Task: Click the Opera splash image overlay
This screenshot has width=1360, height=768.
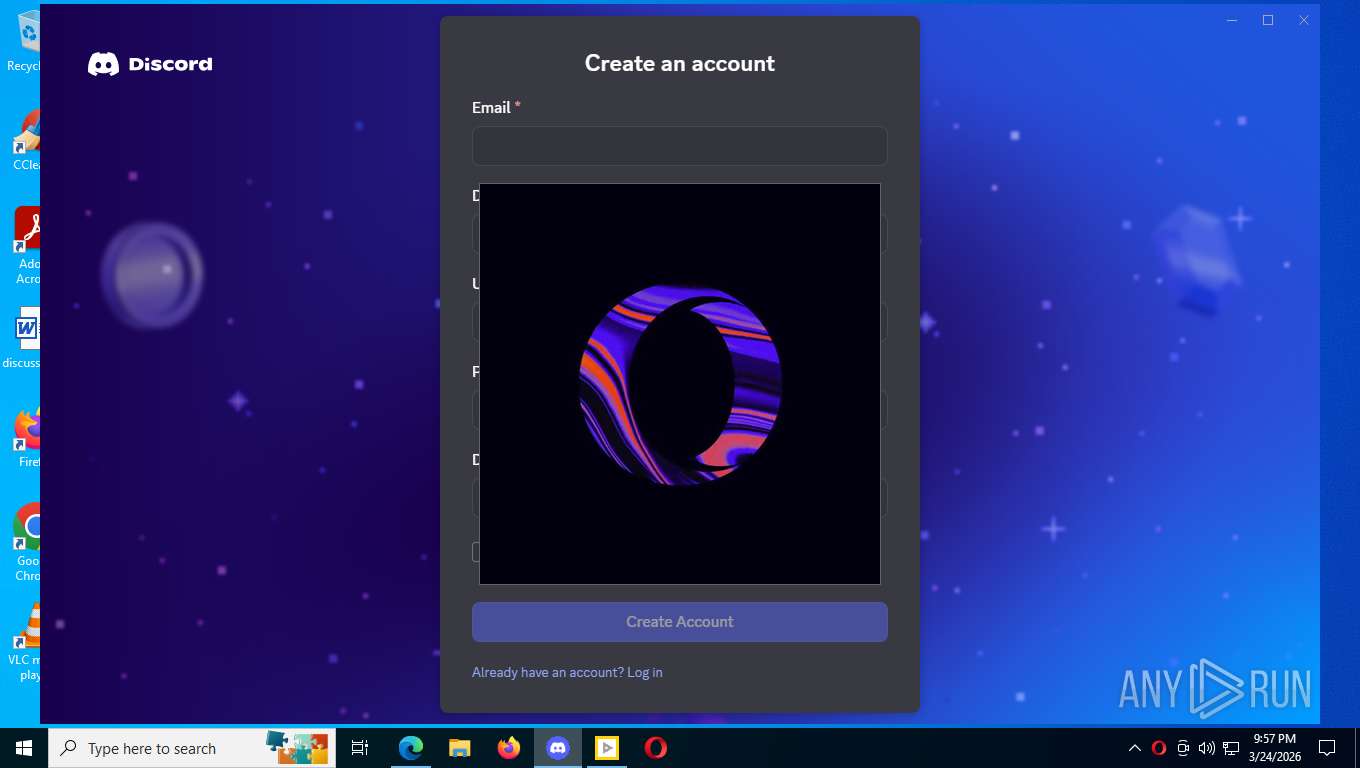Action: (680, 384)
